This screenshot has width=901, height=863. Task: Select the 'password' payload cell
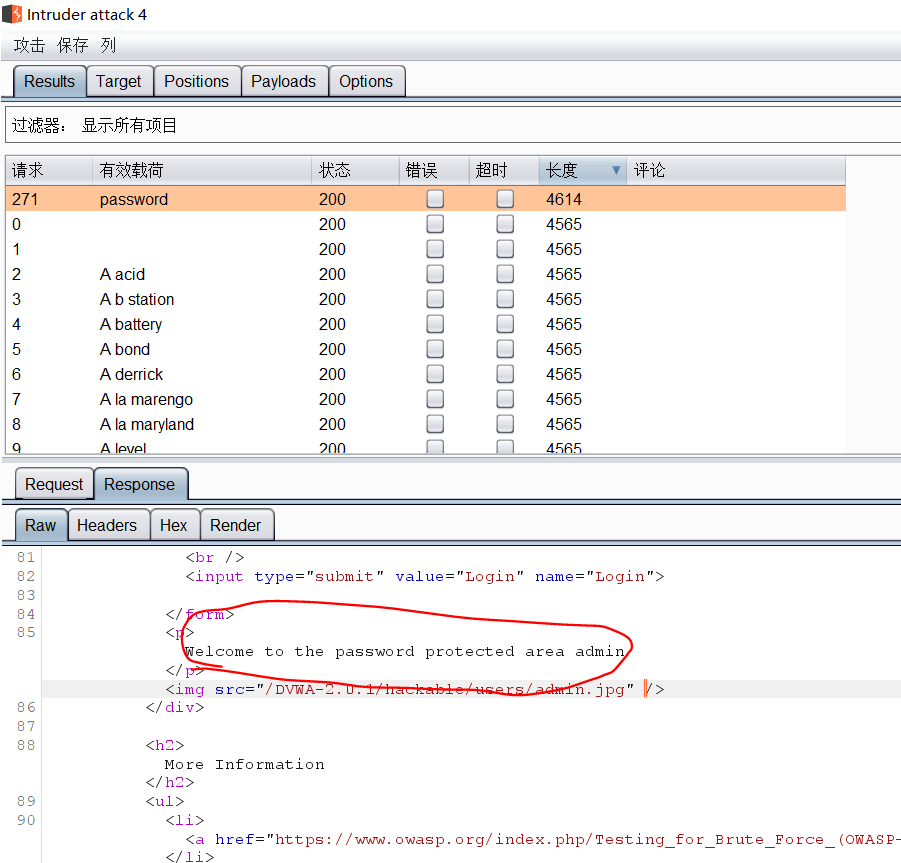coord(134,199)
